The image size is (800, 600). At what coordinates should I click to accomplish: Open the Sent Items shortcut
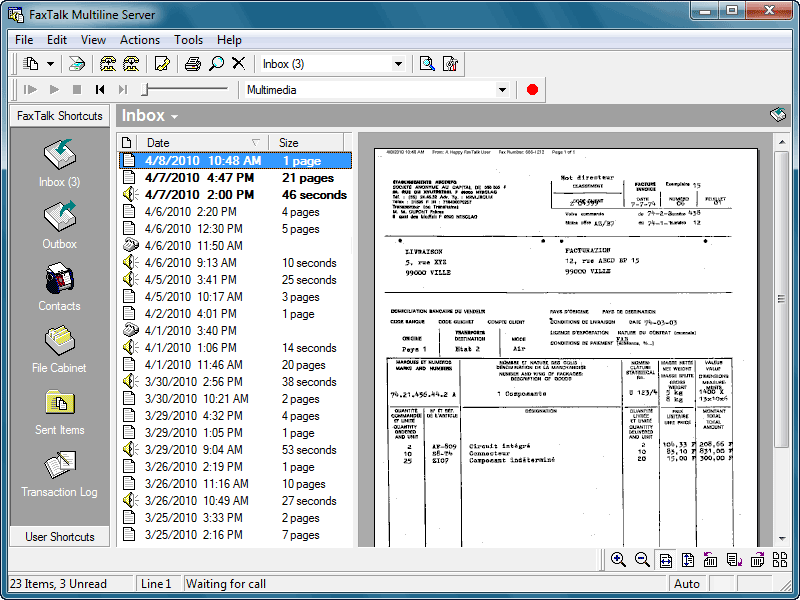60,412
